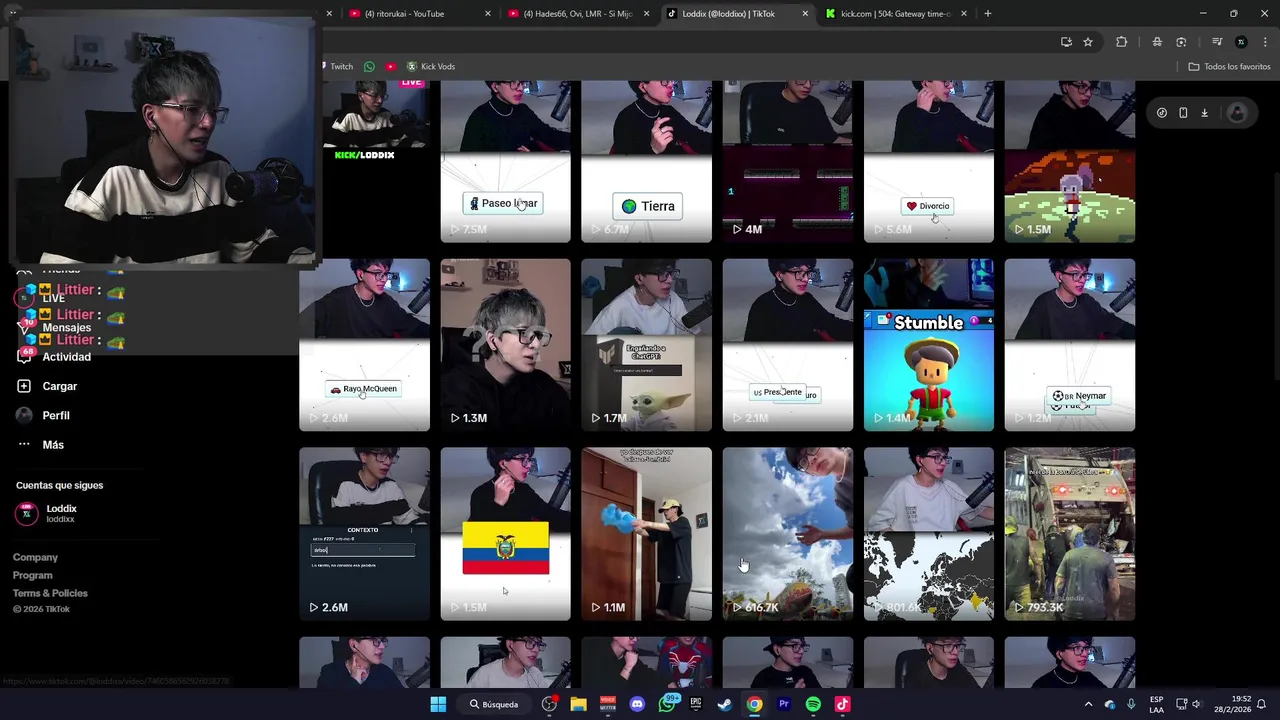The image size is (1280, 720).
Task: Open TikTok app icon in taskbar
Action: (x=842, y=704)
